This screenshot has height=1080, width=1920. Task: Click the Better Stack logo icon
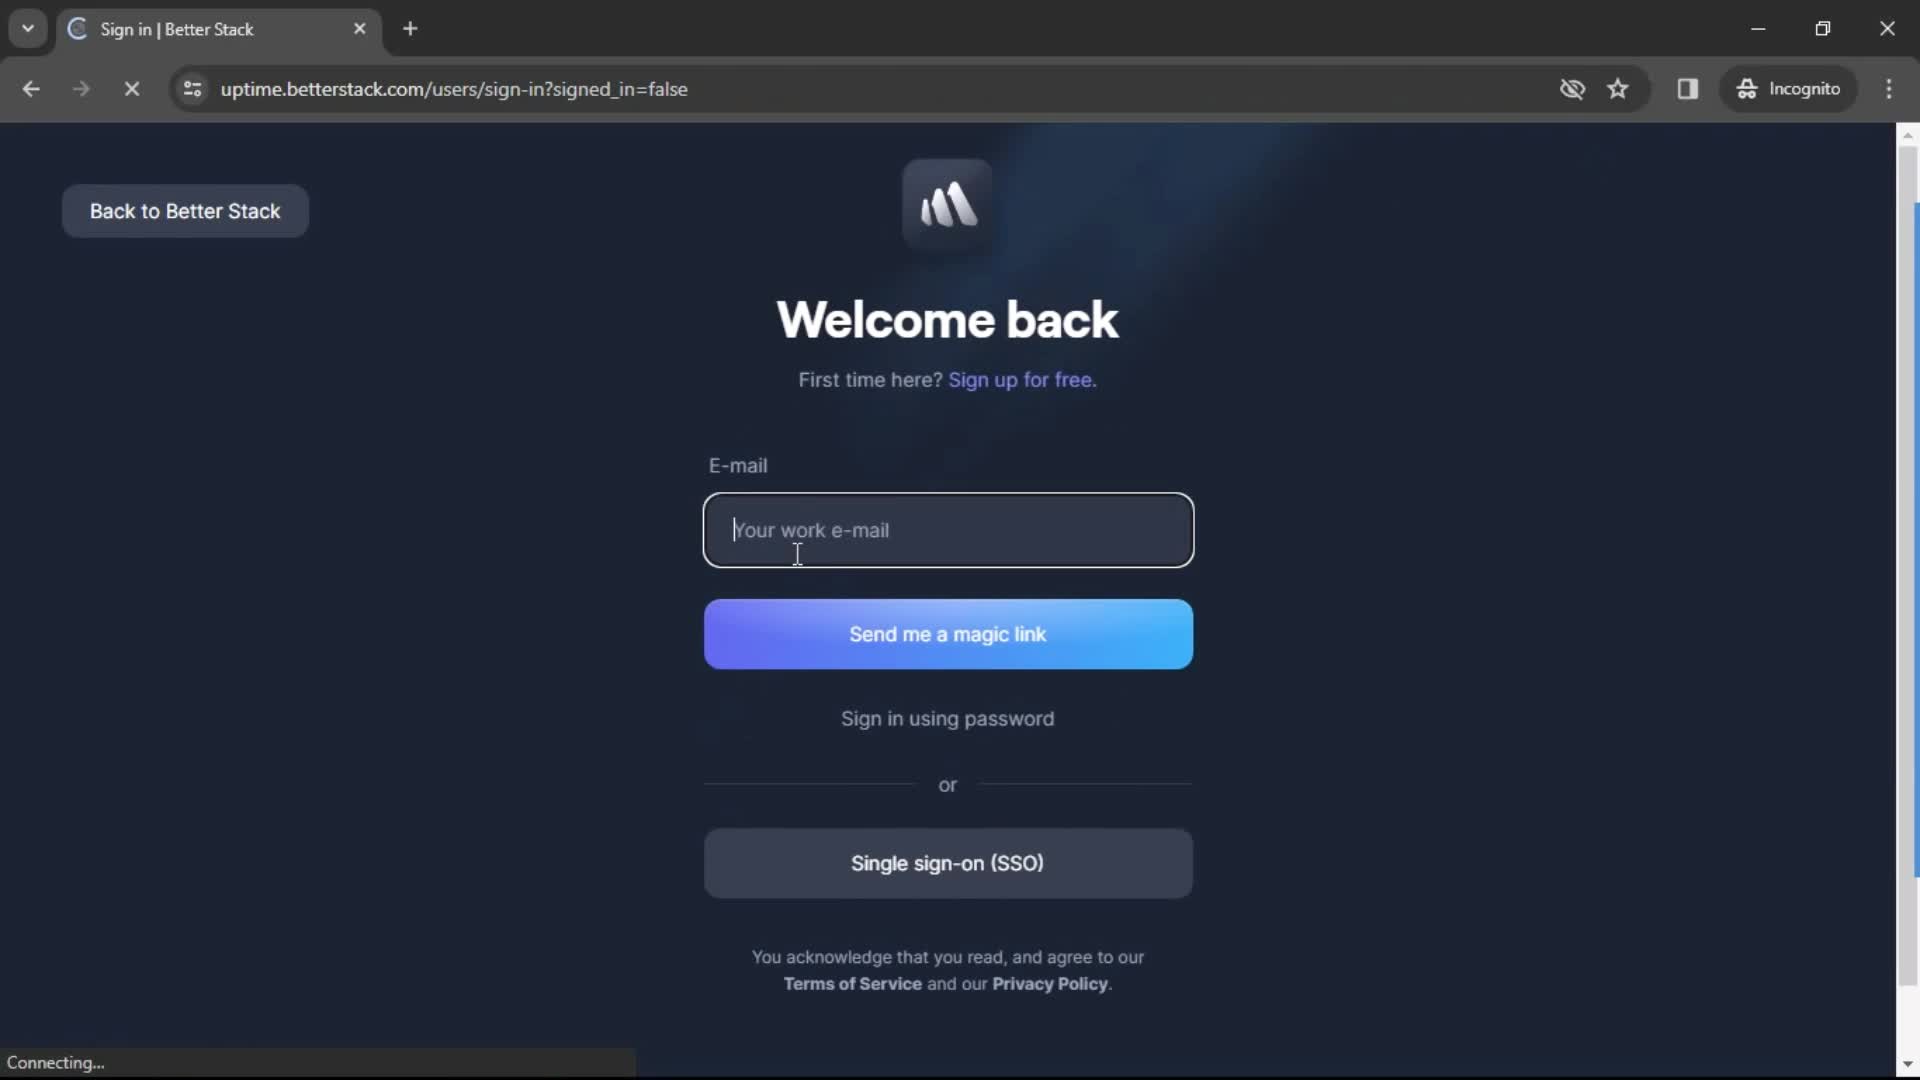click(947, 203)
